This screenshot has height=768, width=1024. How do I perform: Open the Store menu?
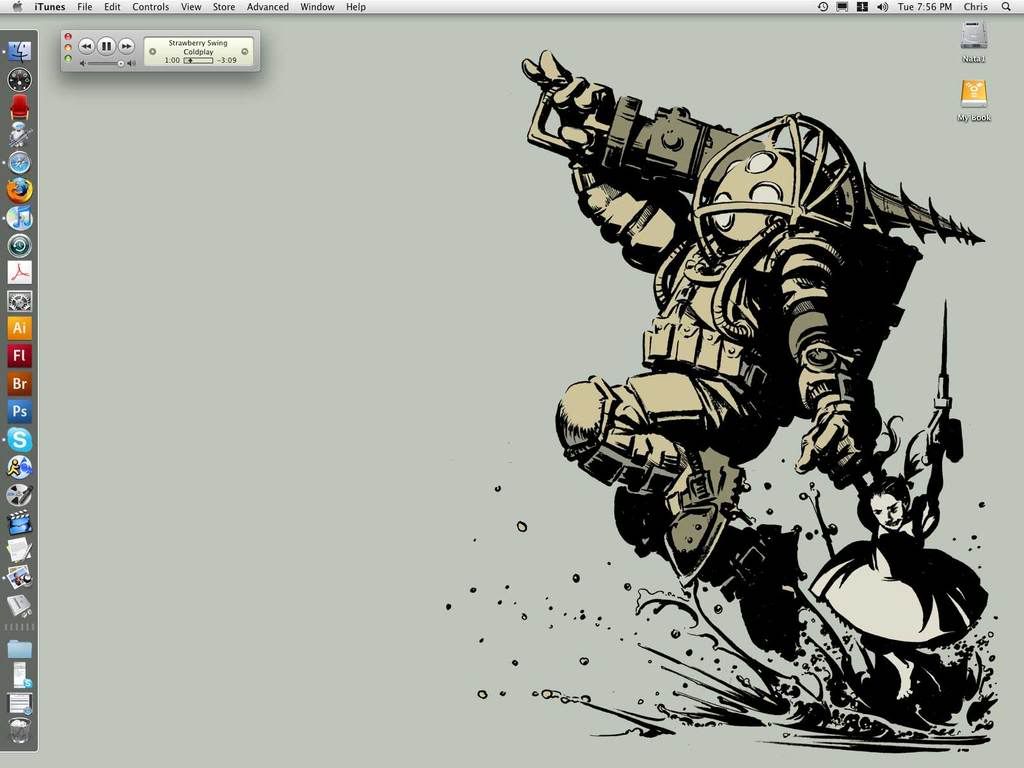pyautogui.click(x=224, y=7)
